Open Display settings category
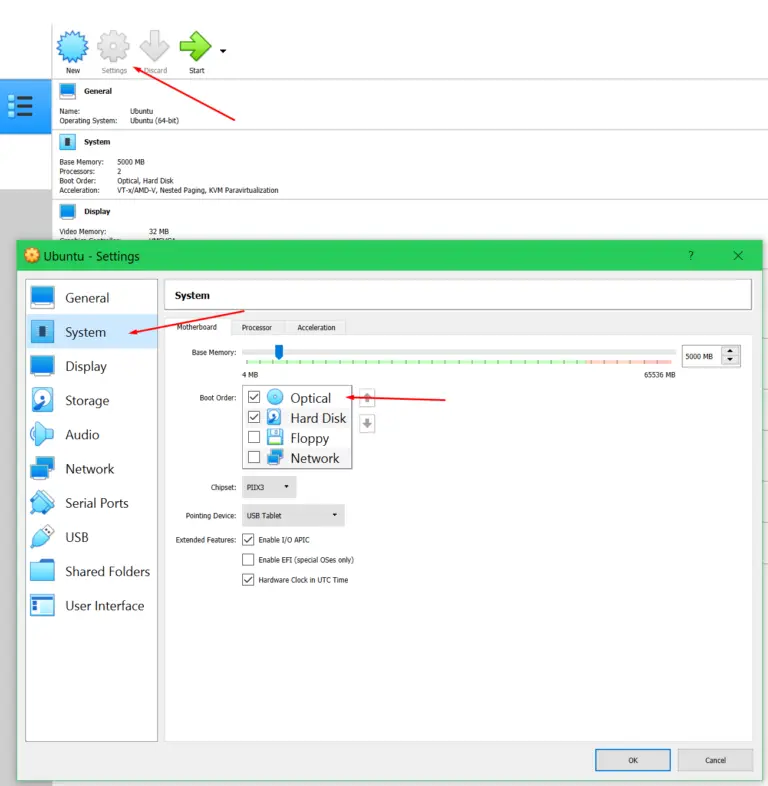Screen dimensions: 768x786 click(92, 366)
